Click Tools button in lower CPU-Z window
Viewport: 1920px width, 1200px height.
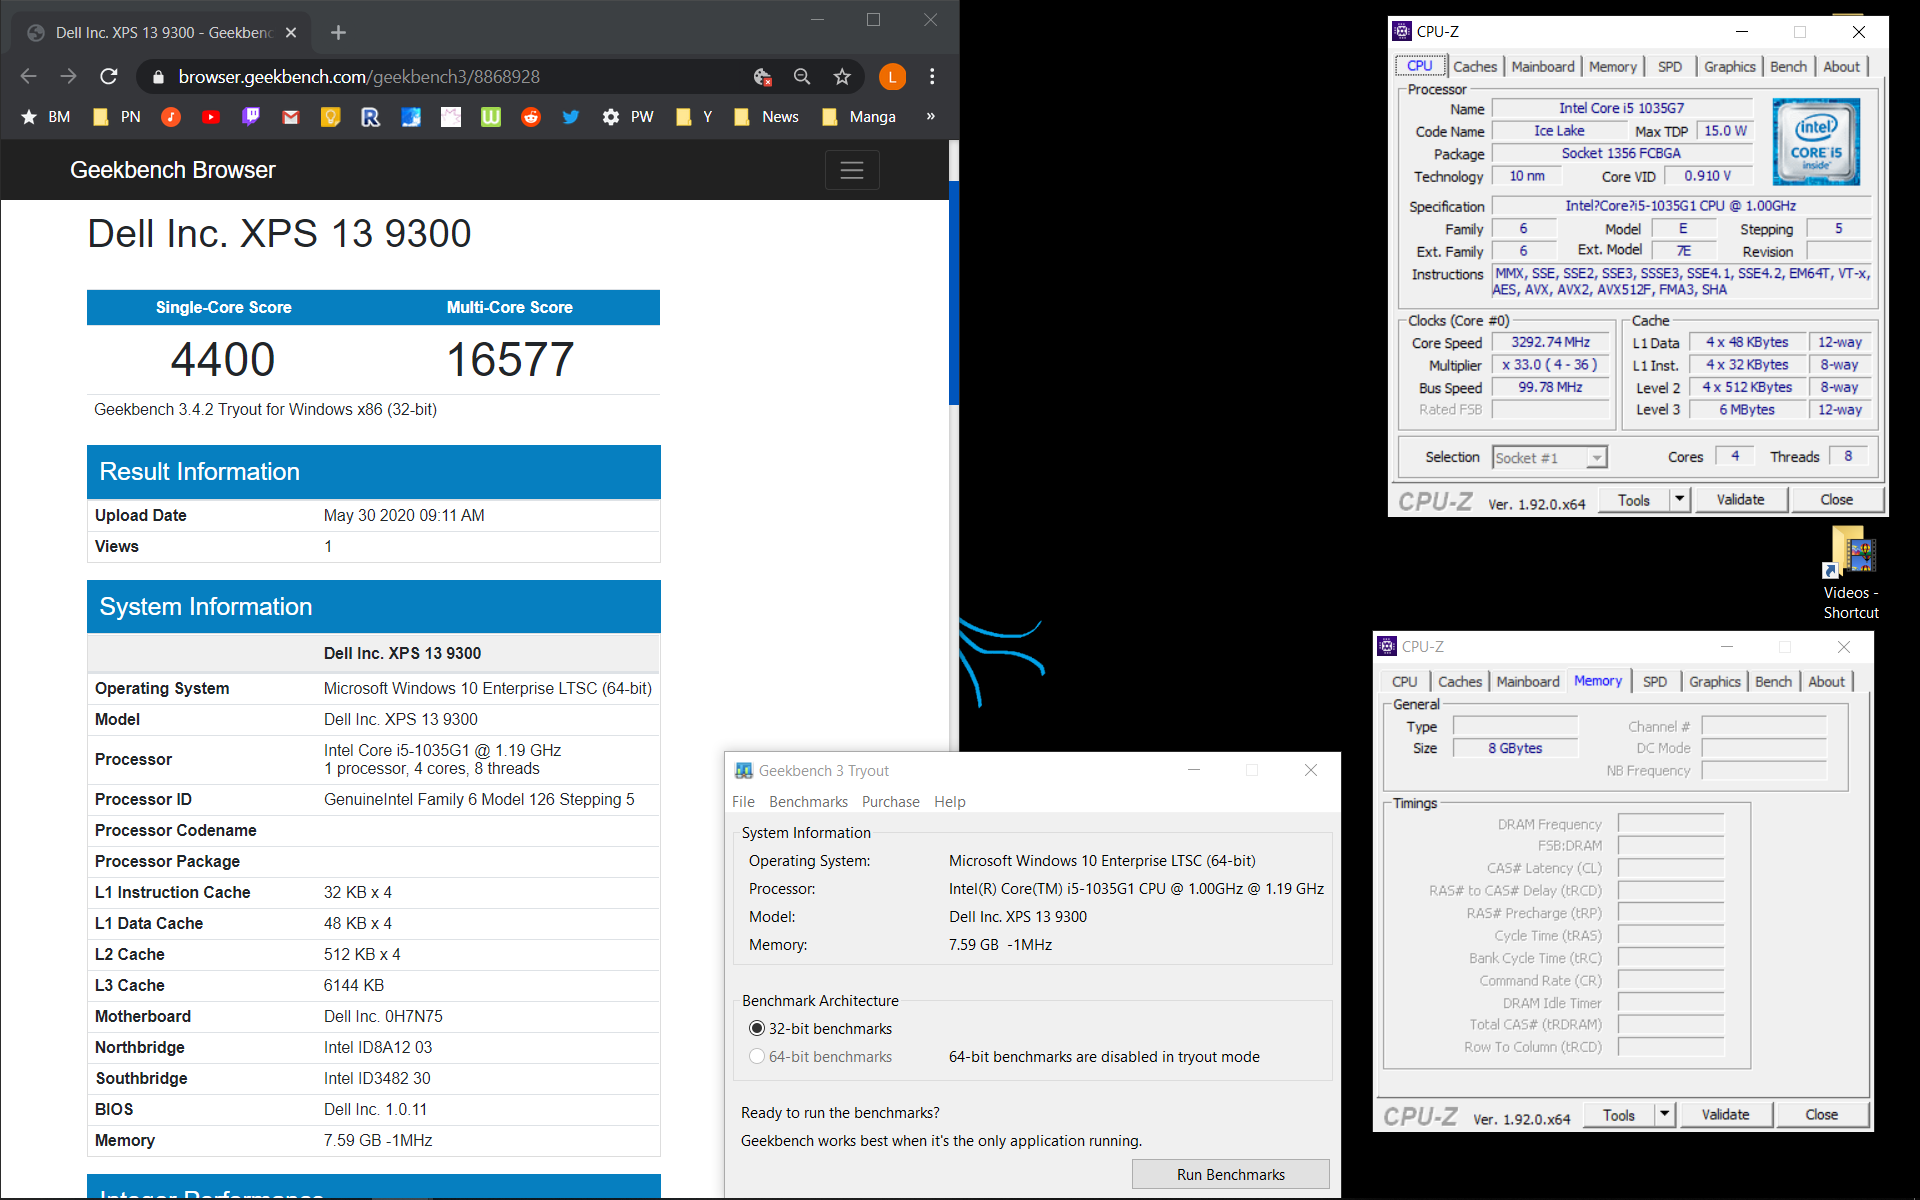(x=1618, y=1114)
